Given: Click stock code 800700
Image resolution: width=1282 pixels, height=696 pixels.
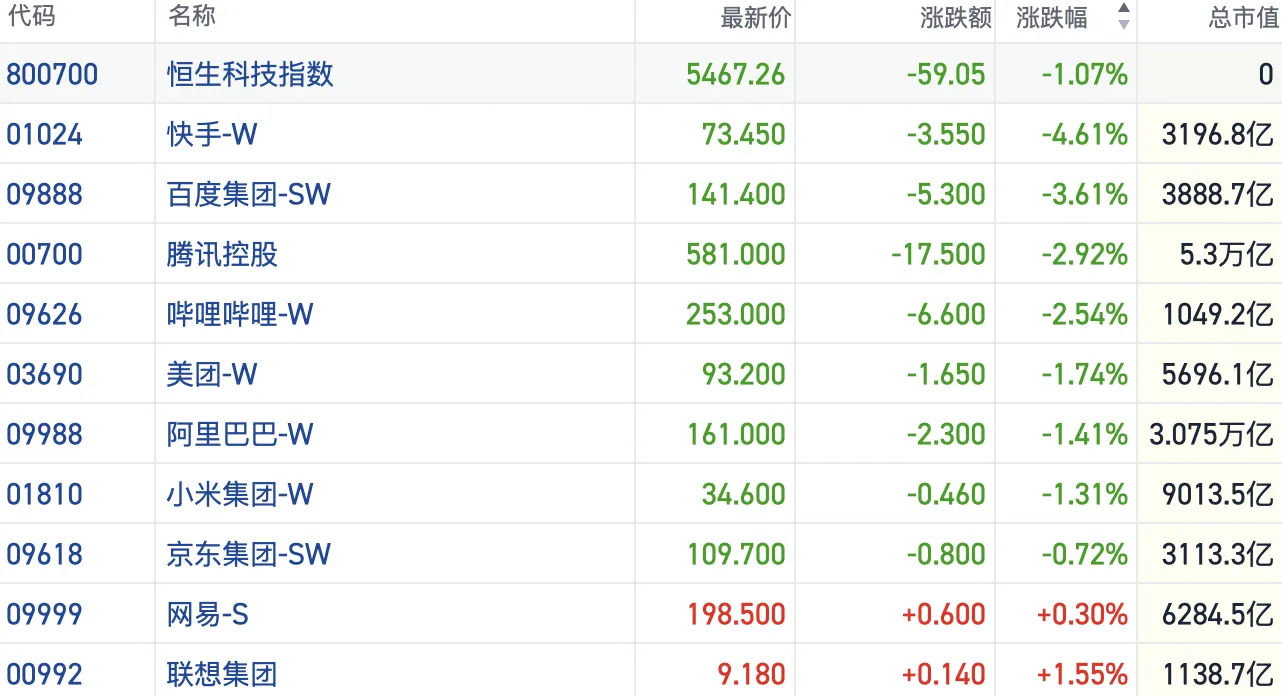Looking at the screenshot, I should click(x=52, y=74).
